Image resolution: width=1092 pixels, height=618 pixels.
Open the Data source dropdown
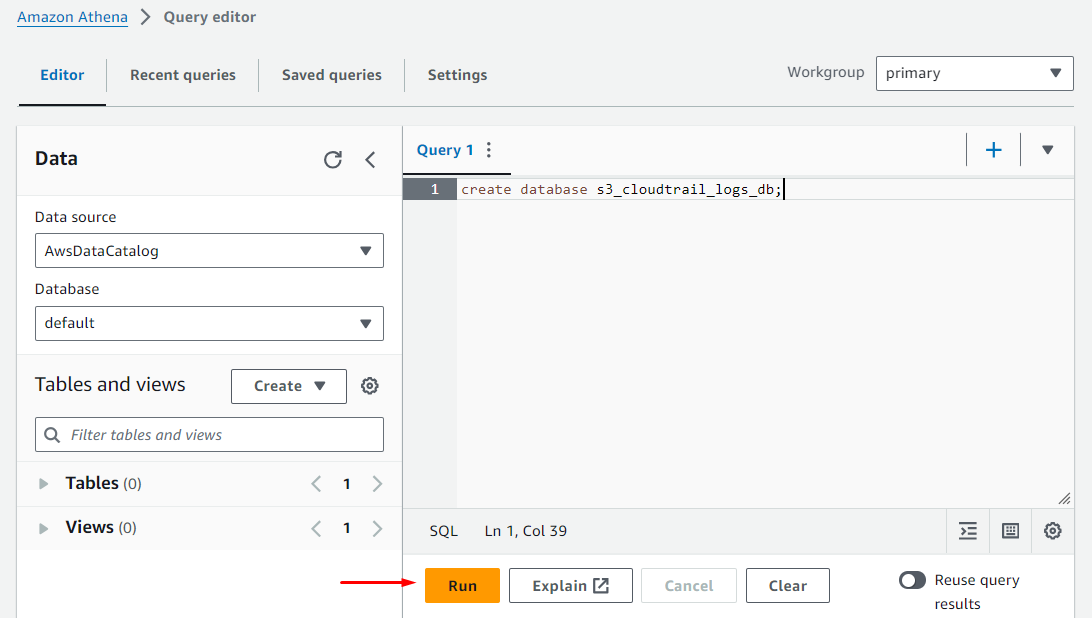(x=209, y=251)
